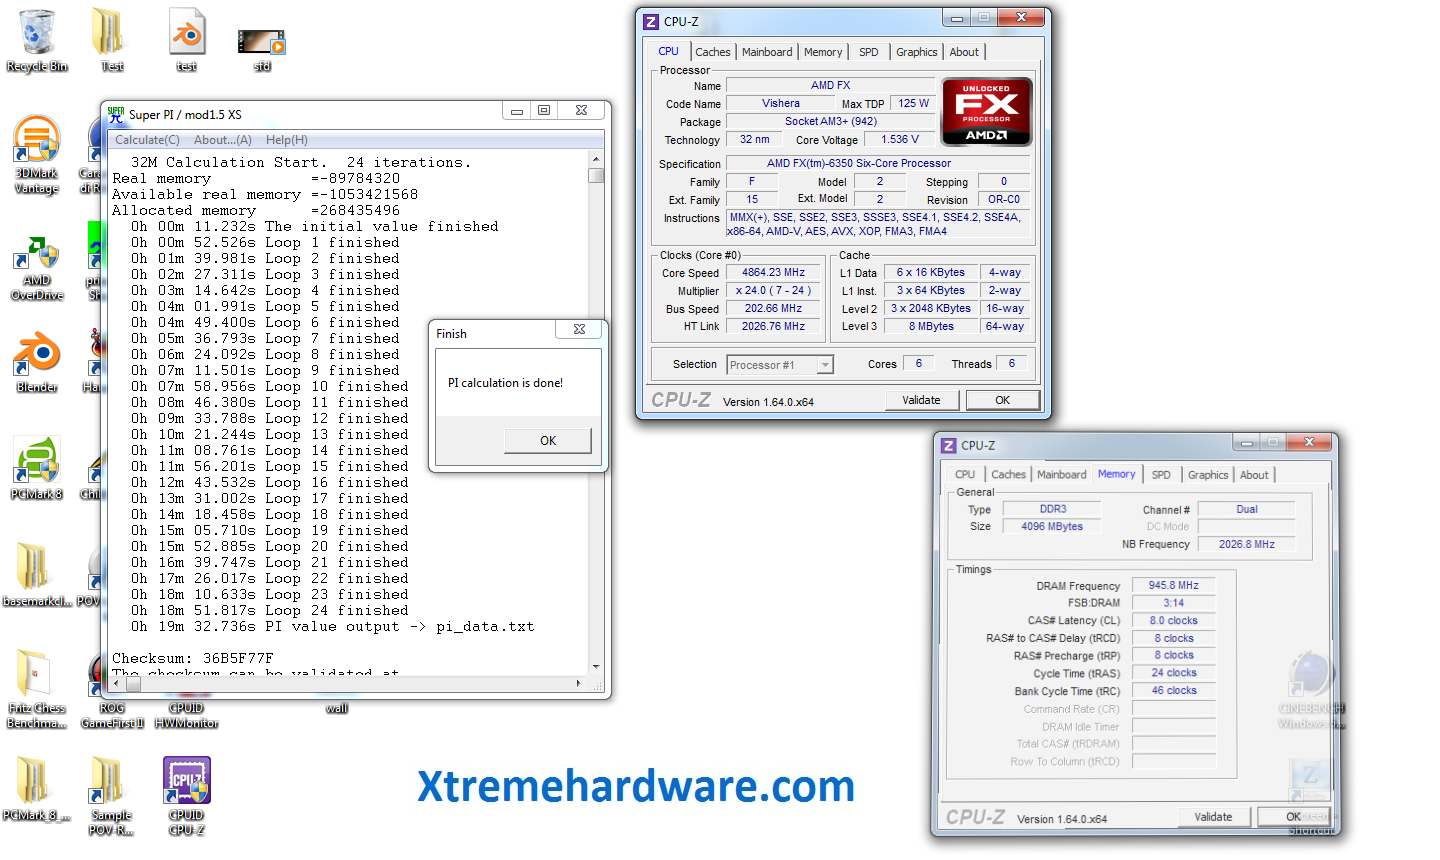Viewport: 1440px width, 860px height.
Task: Switch to Graphics tab in CPU-Z Memory window
Action: click(1208, 475)
